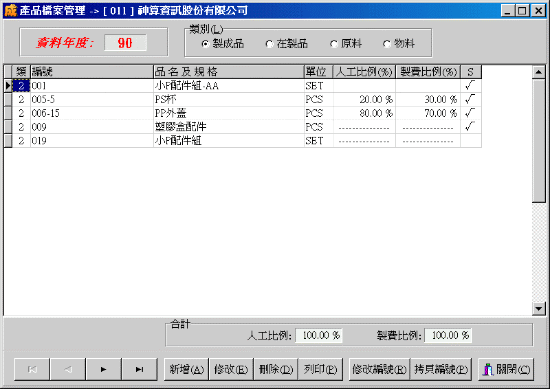
Task: Click the scroll up arrow
Action: 538,72
